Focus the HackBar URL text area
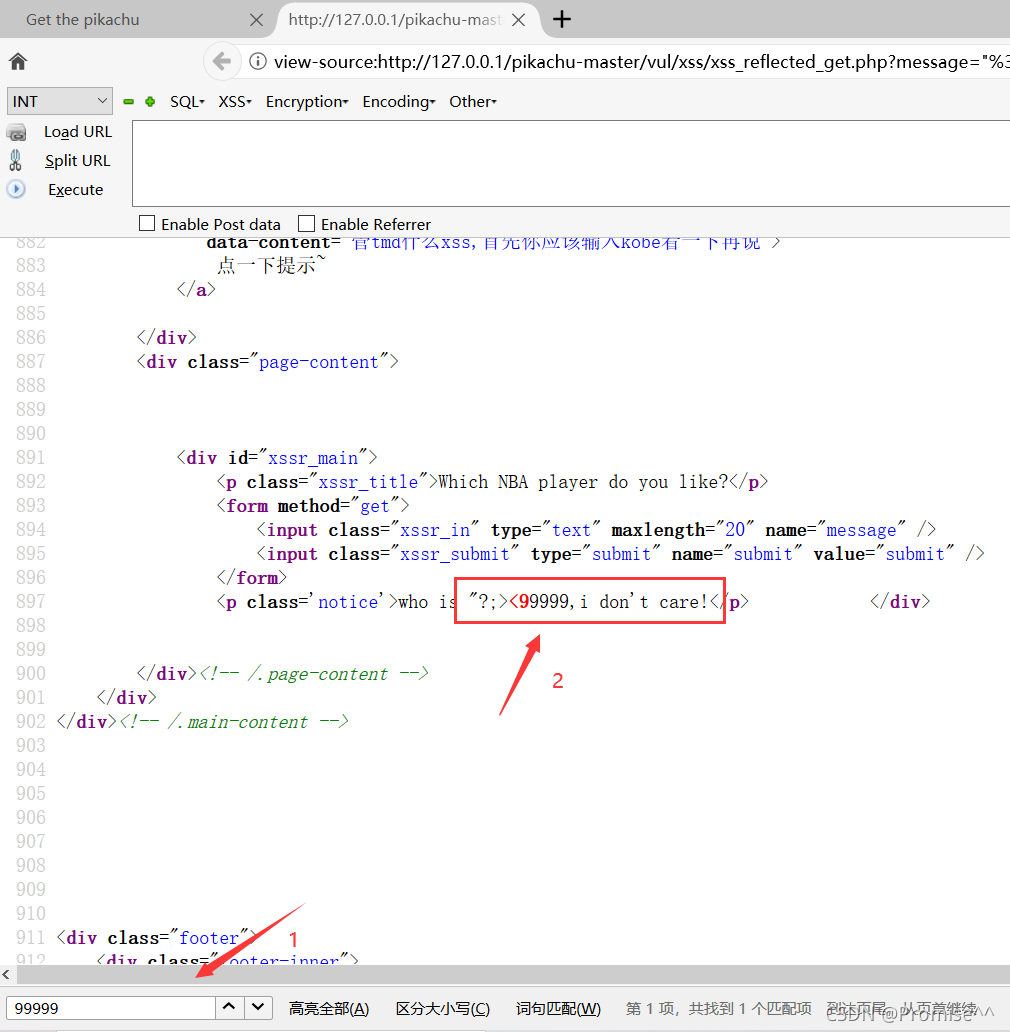 coord(570,163)
